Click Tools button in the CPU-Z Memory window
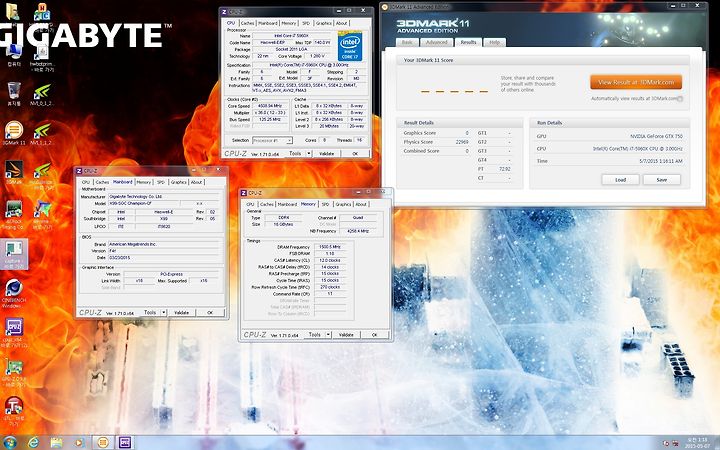Image resolution: width=720 pixels, height=450 pixels. 315,335
